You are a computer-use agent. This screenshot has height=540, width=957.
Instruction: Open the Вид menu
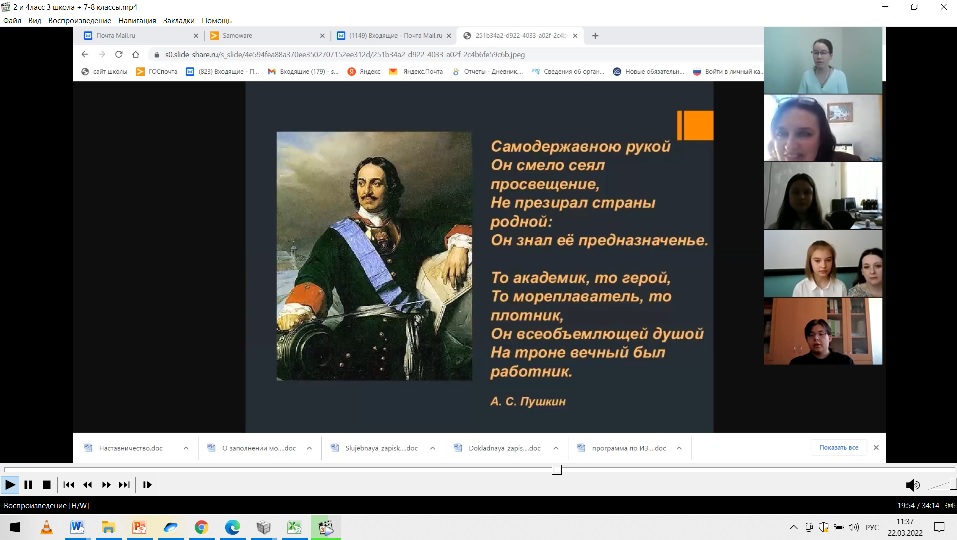(35, 20)
